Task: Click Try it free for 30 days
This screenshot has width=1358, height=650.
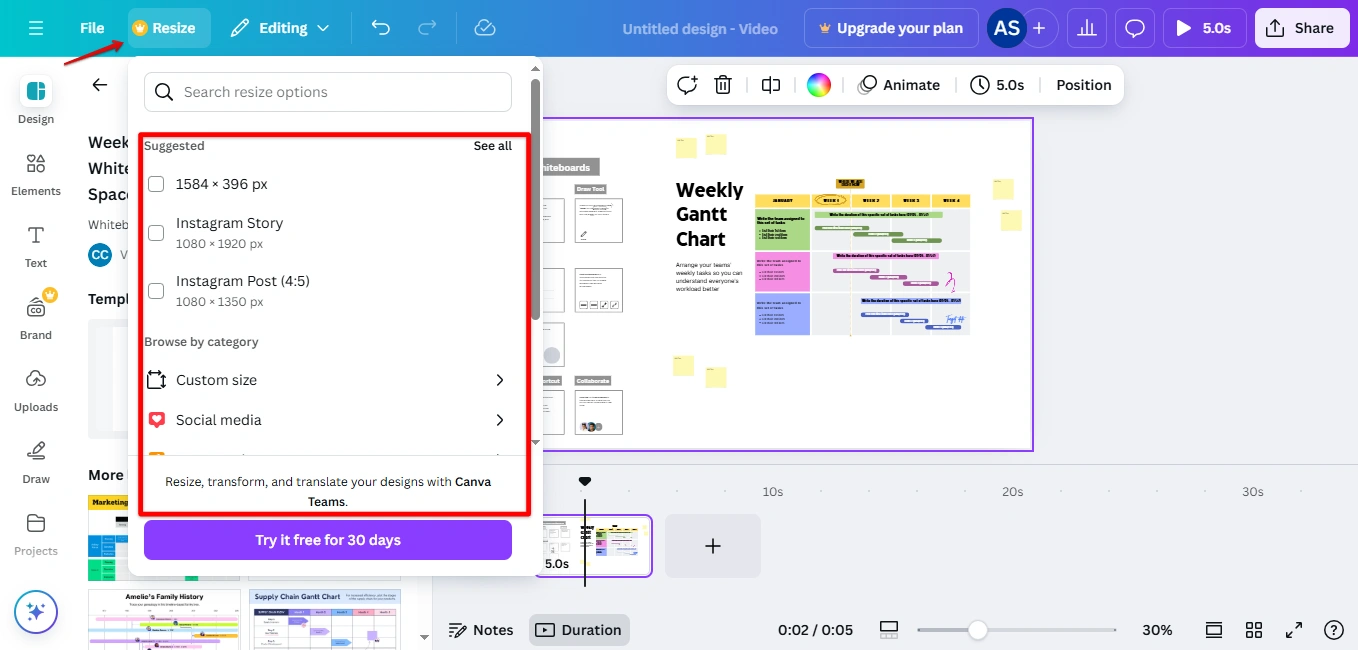Action: click(x=328, y=540)
